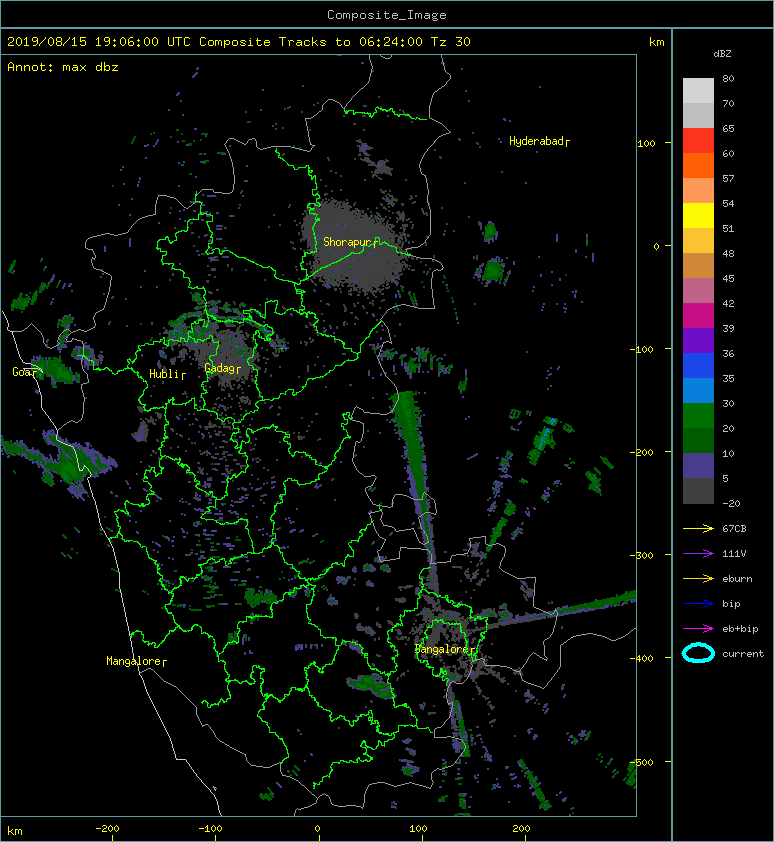The height and width of the screenshot is (842, 774).
Task: Click the eburn legend label
Action: pos(737,579)
